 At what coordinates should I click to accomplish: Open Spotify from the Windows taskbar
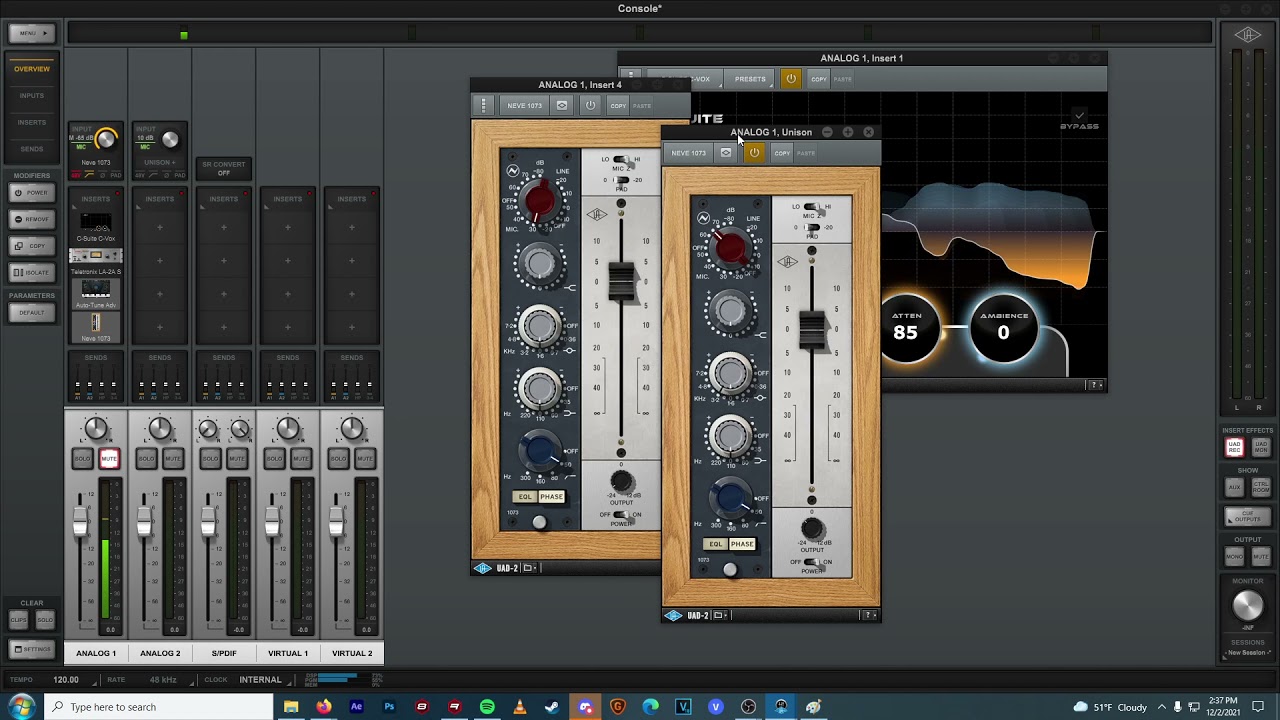487,707
